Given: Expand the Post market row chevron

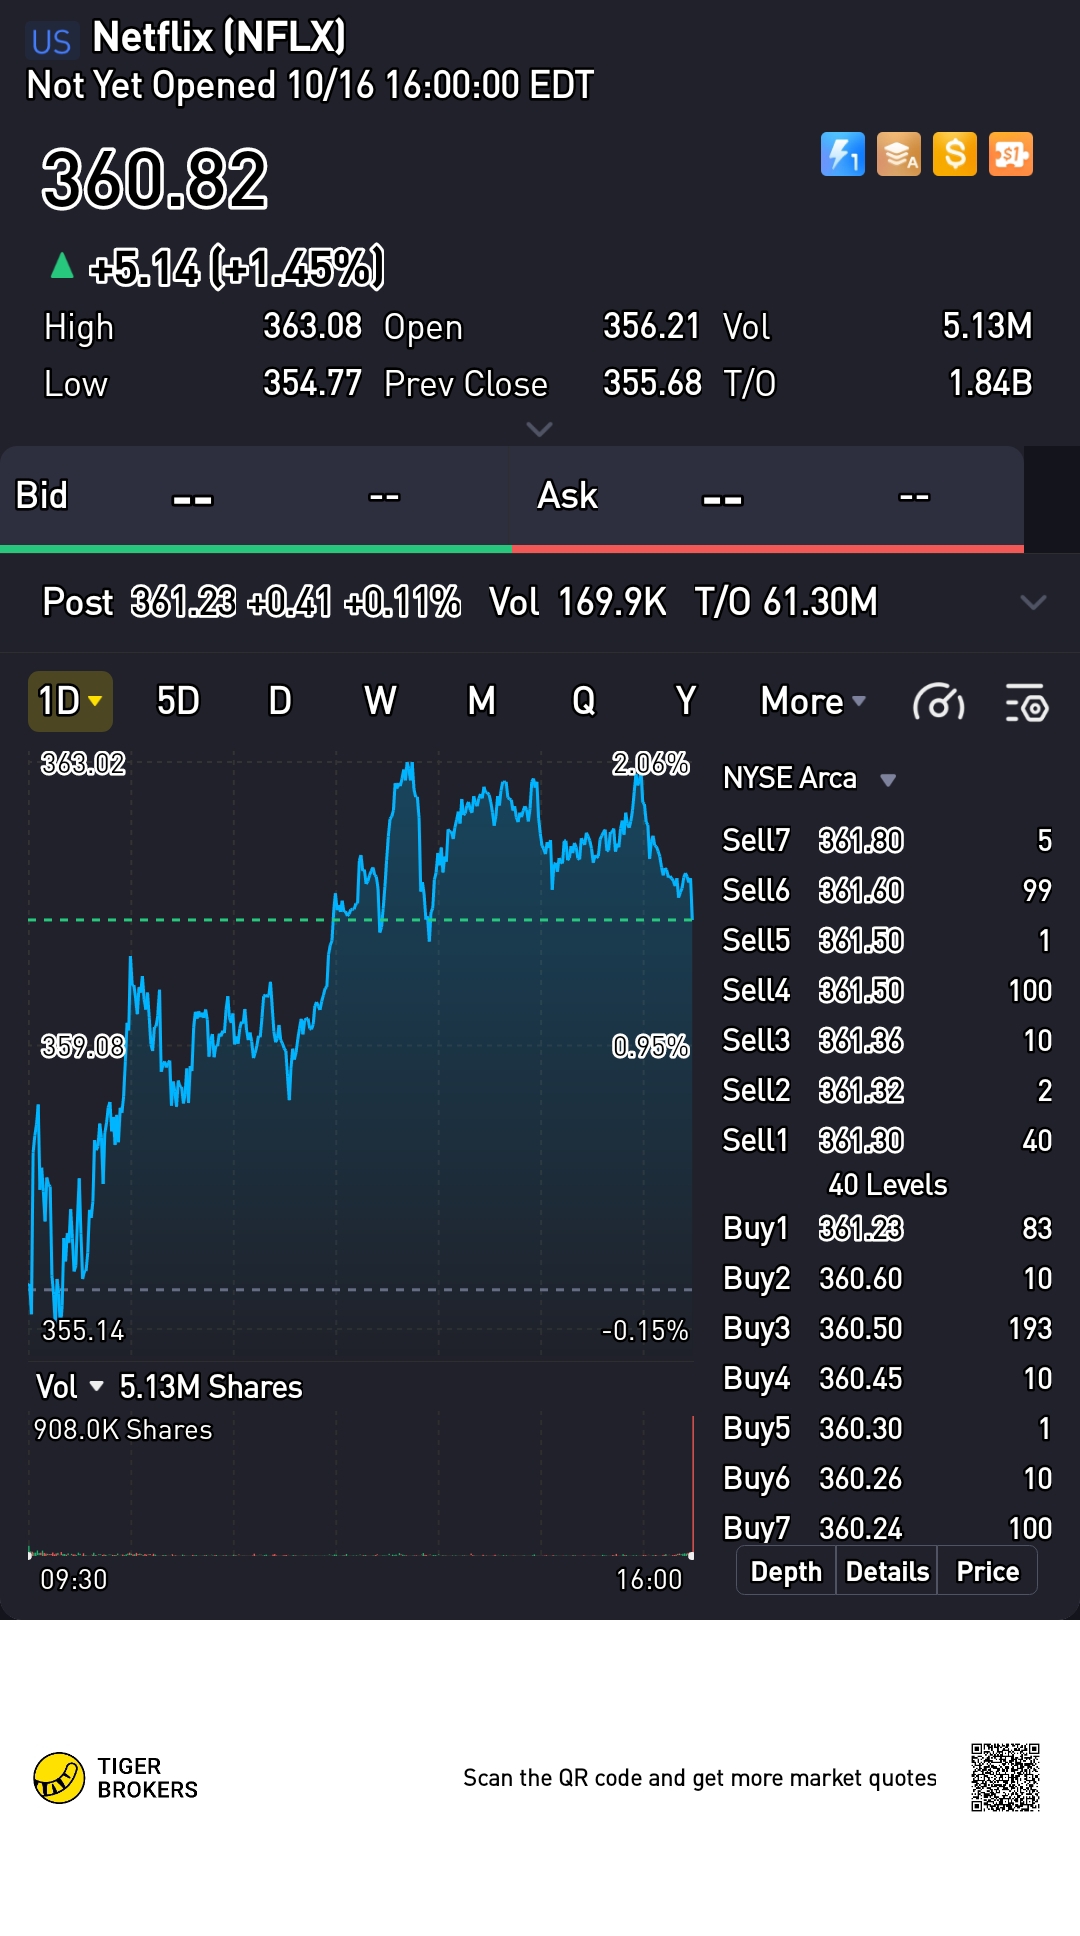Looking at the screenshot, I should (x=1032, y=602).
